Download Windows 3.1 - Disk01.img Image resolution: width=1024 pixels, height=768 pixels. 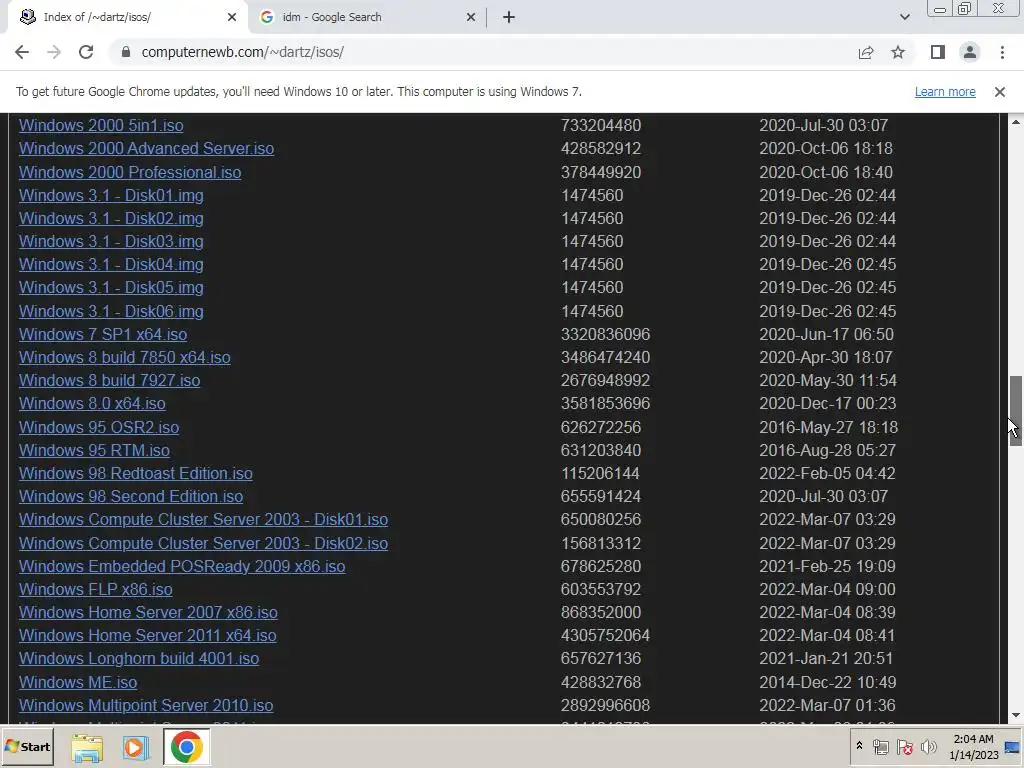(x=111, y=195)
